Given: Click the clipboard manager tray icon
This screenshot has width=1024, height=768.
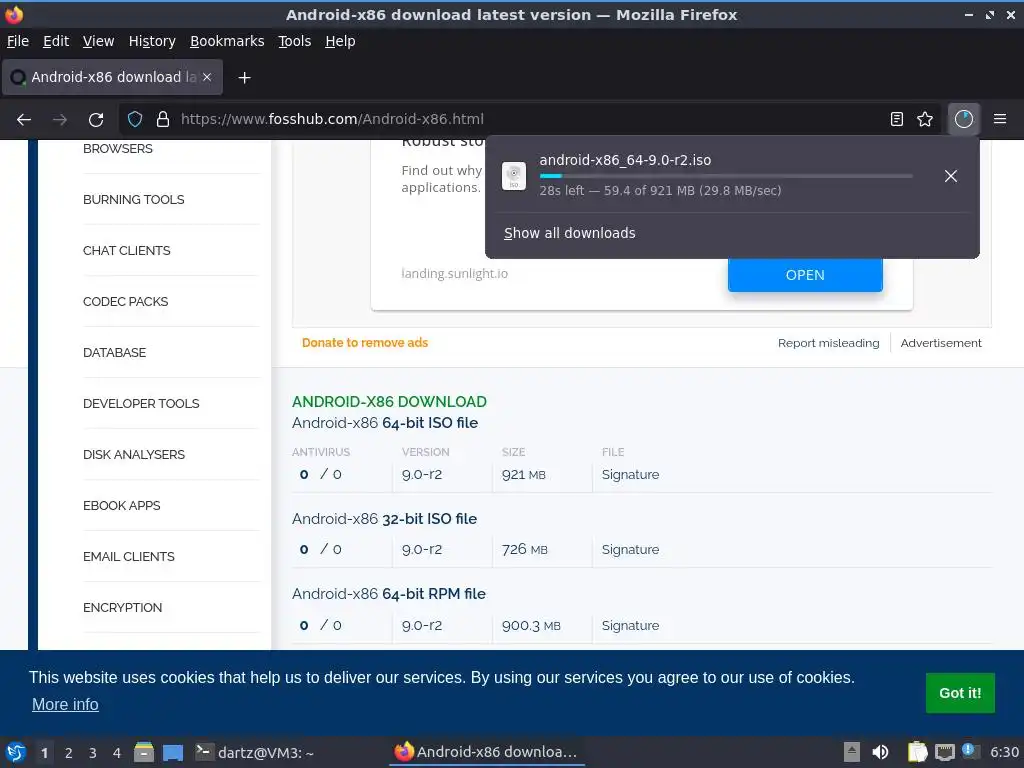Looking at the screenshot, I should 917,752.
